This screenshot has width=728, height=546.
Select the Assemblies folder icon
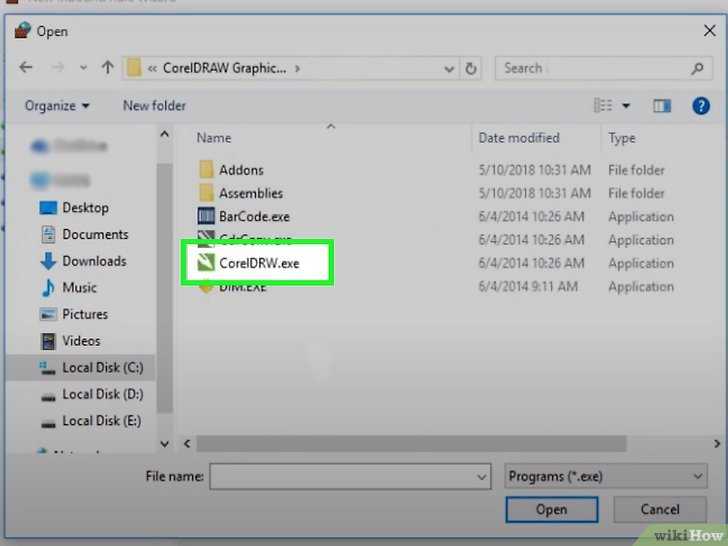[206, 193]
